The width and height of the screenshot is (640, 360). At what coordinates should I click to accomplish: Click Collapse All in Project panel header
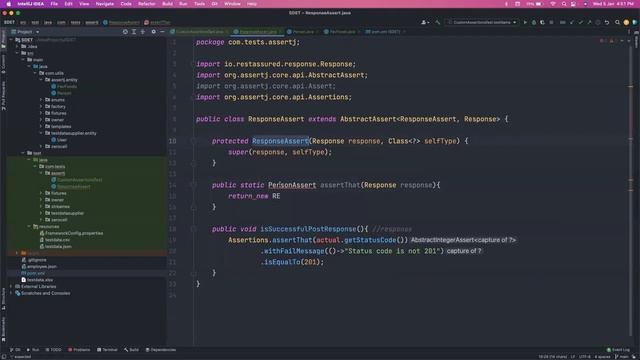click(x=142, y=32)
